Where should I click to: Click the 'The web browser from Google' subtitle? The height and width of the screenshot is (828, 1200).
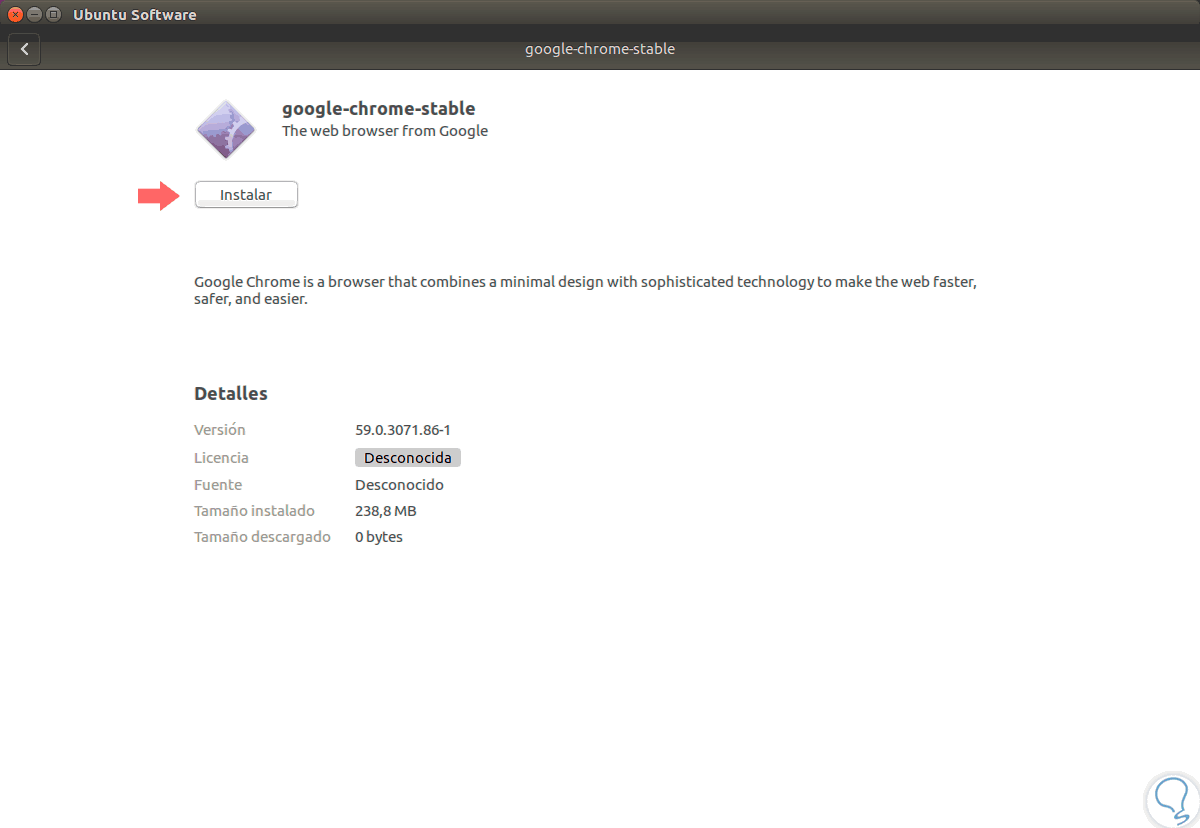click(x=385, y=131)
